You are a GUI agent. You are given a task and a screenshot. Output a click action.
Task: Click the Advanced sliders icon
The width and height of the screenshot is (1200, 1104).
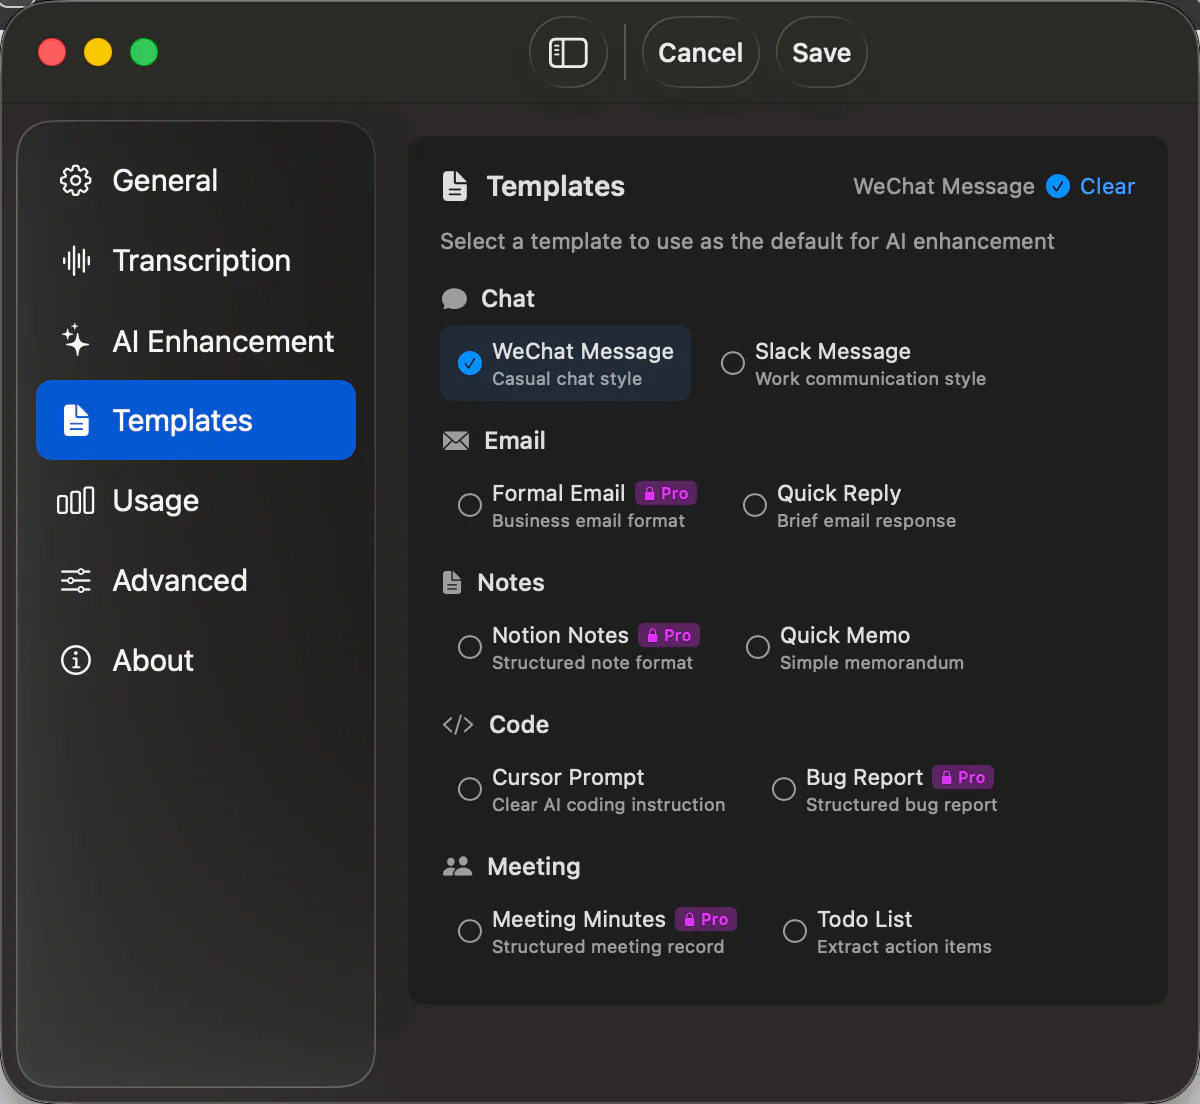click(x=76, y=580)
